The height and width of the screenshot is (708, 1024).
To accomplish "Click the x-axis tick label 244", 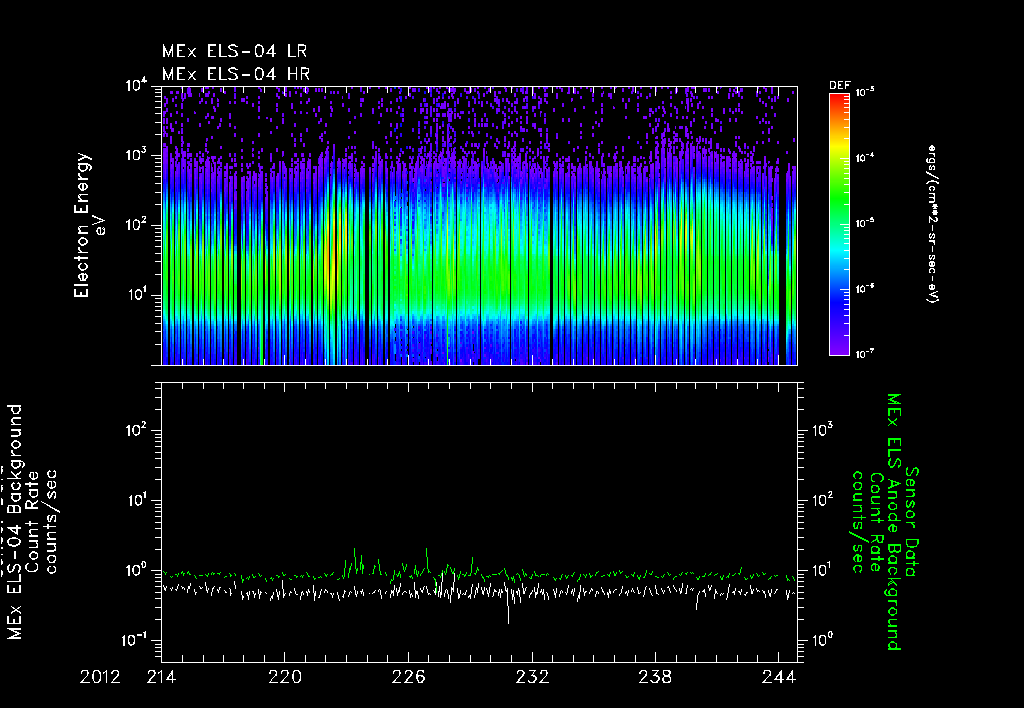I will click(x=778, y=677).
